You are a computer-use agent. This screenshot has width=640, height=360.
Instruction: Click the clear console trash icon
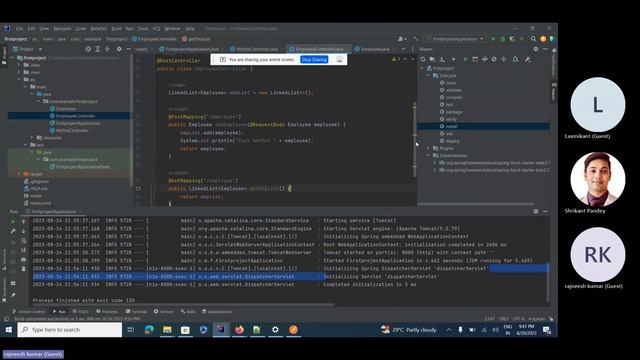click(x=24, y=269)
